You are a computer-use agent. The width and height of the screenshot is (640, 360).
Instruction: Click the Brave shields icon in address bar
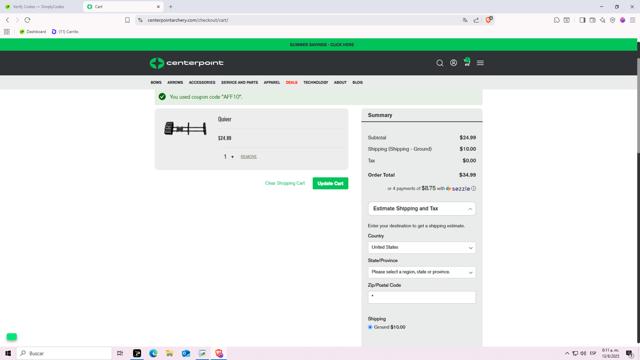click(489, 20)
